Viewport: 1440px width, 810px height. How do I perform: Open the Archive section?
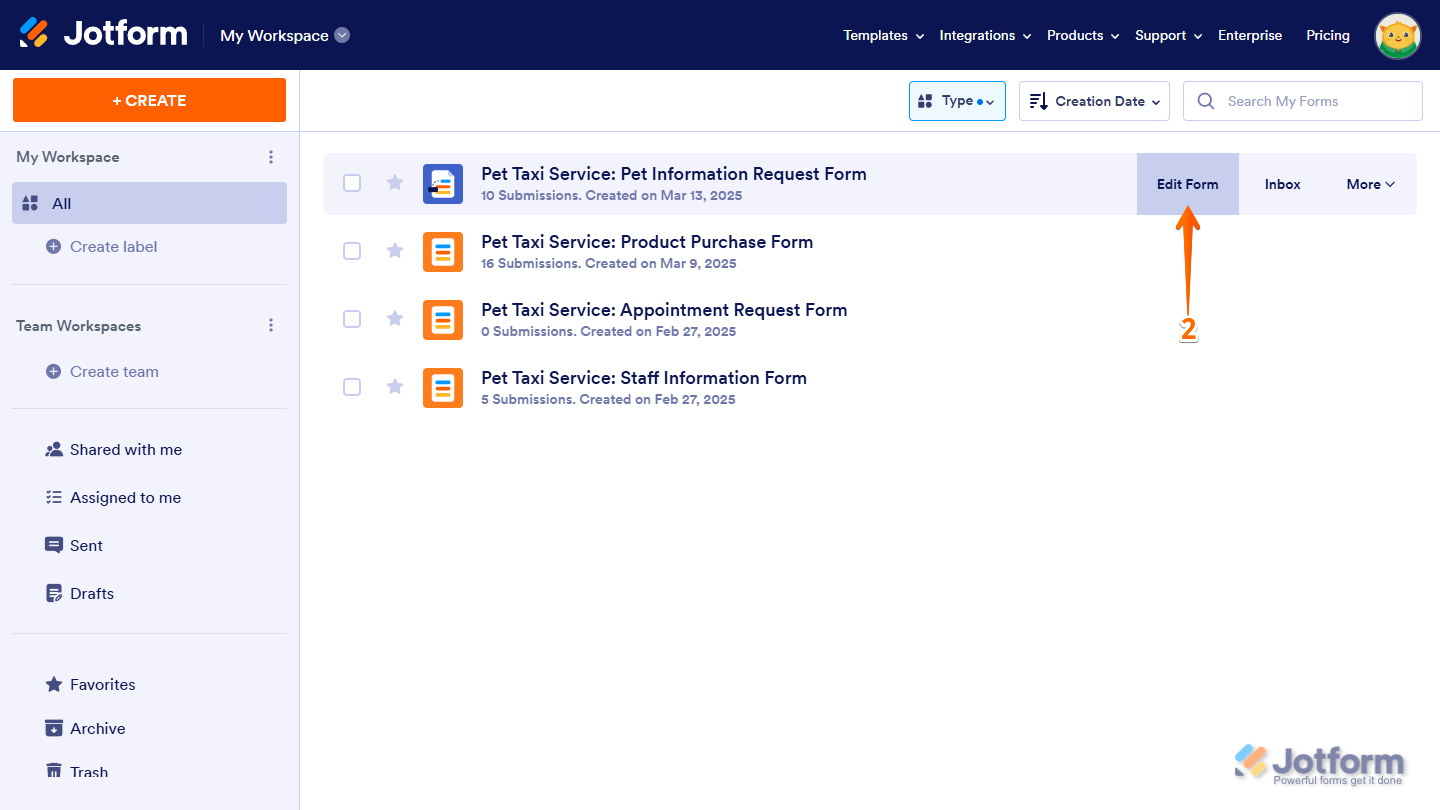[x=98, y=729]
